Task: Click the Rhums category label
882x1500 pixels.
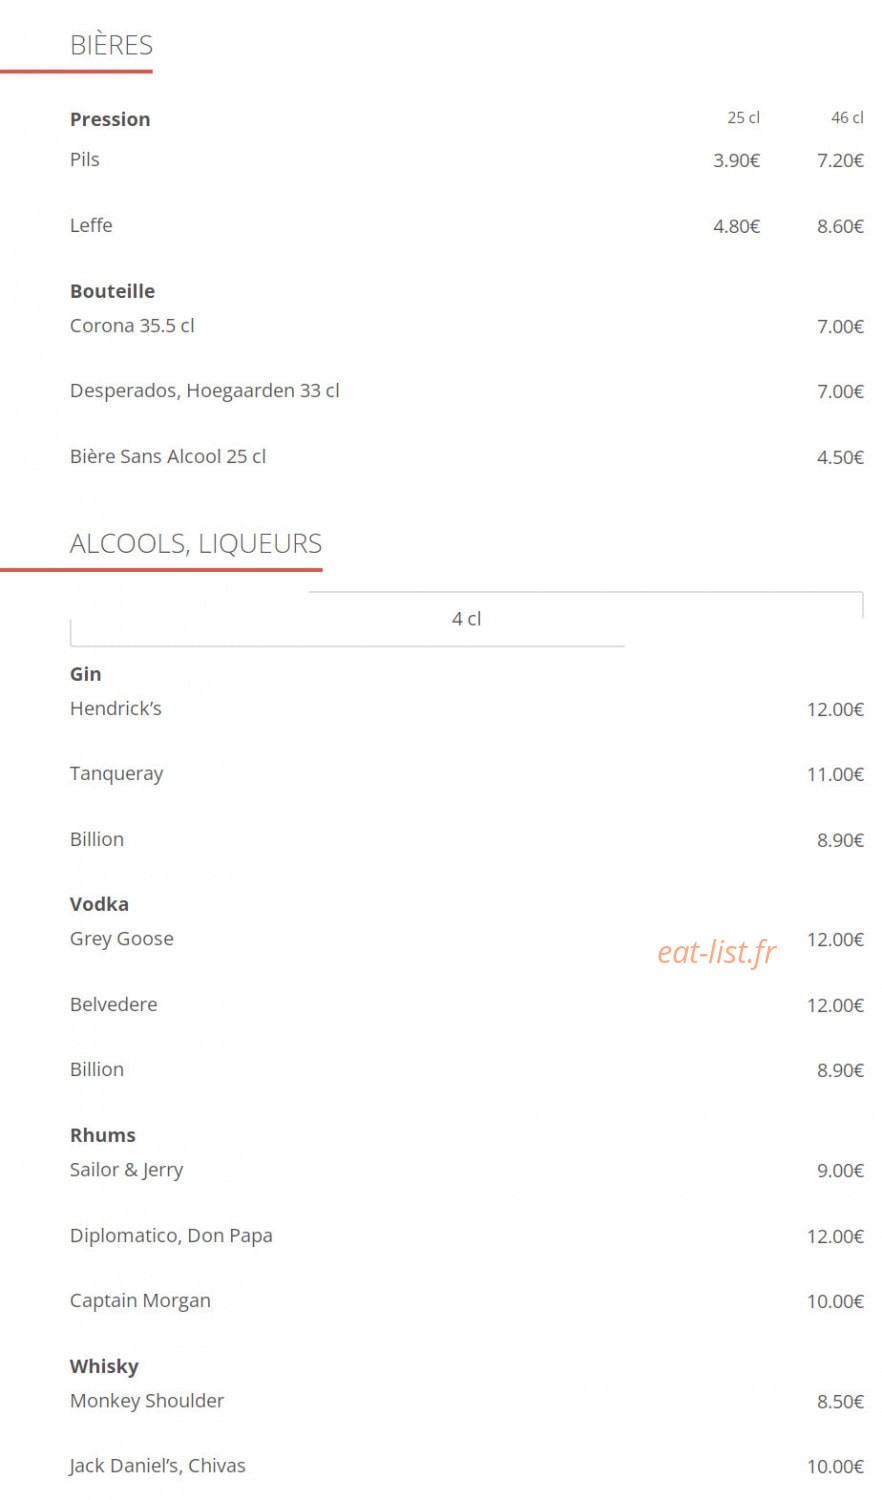Action: coord(103,1136)
